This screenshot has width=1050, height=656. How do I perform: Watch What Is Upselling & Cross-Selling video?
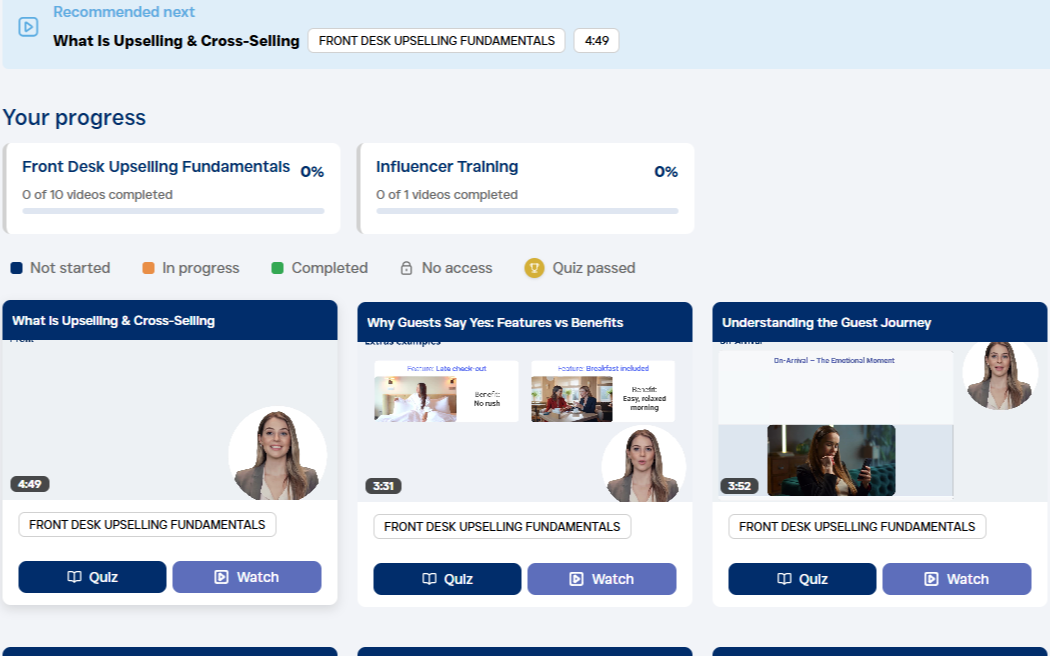coord(247,577)
